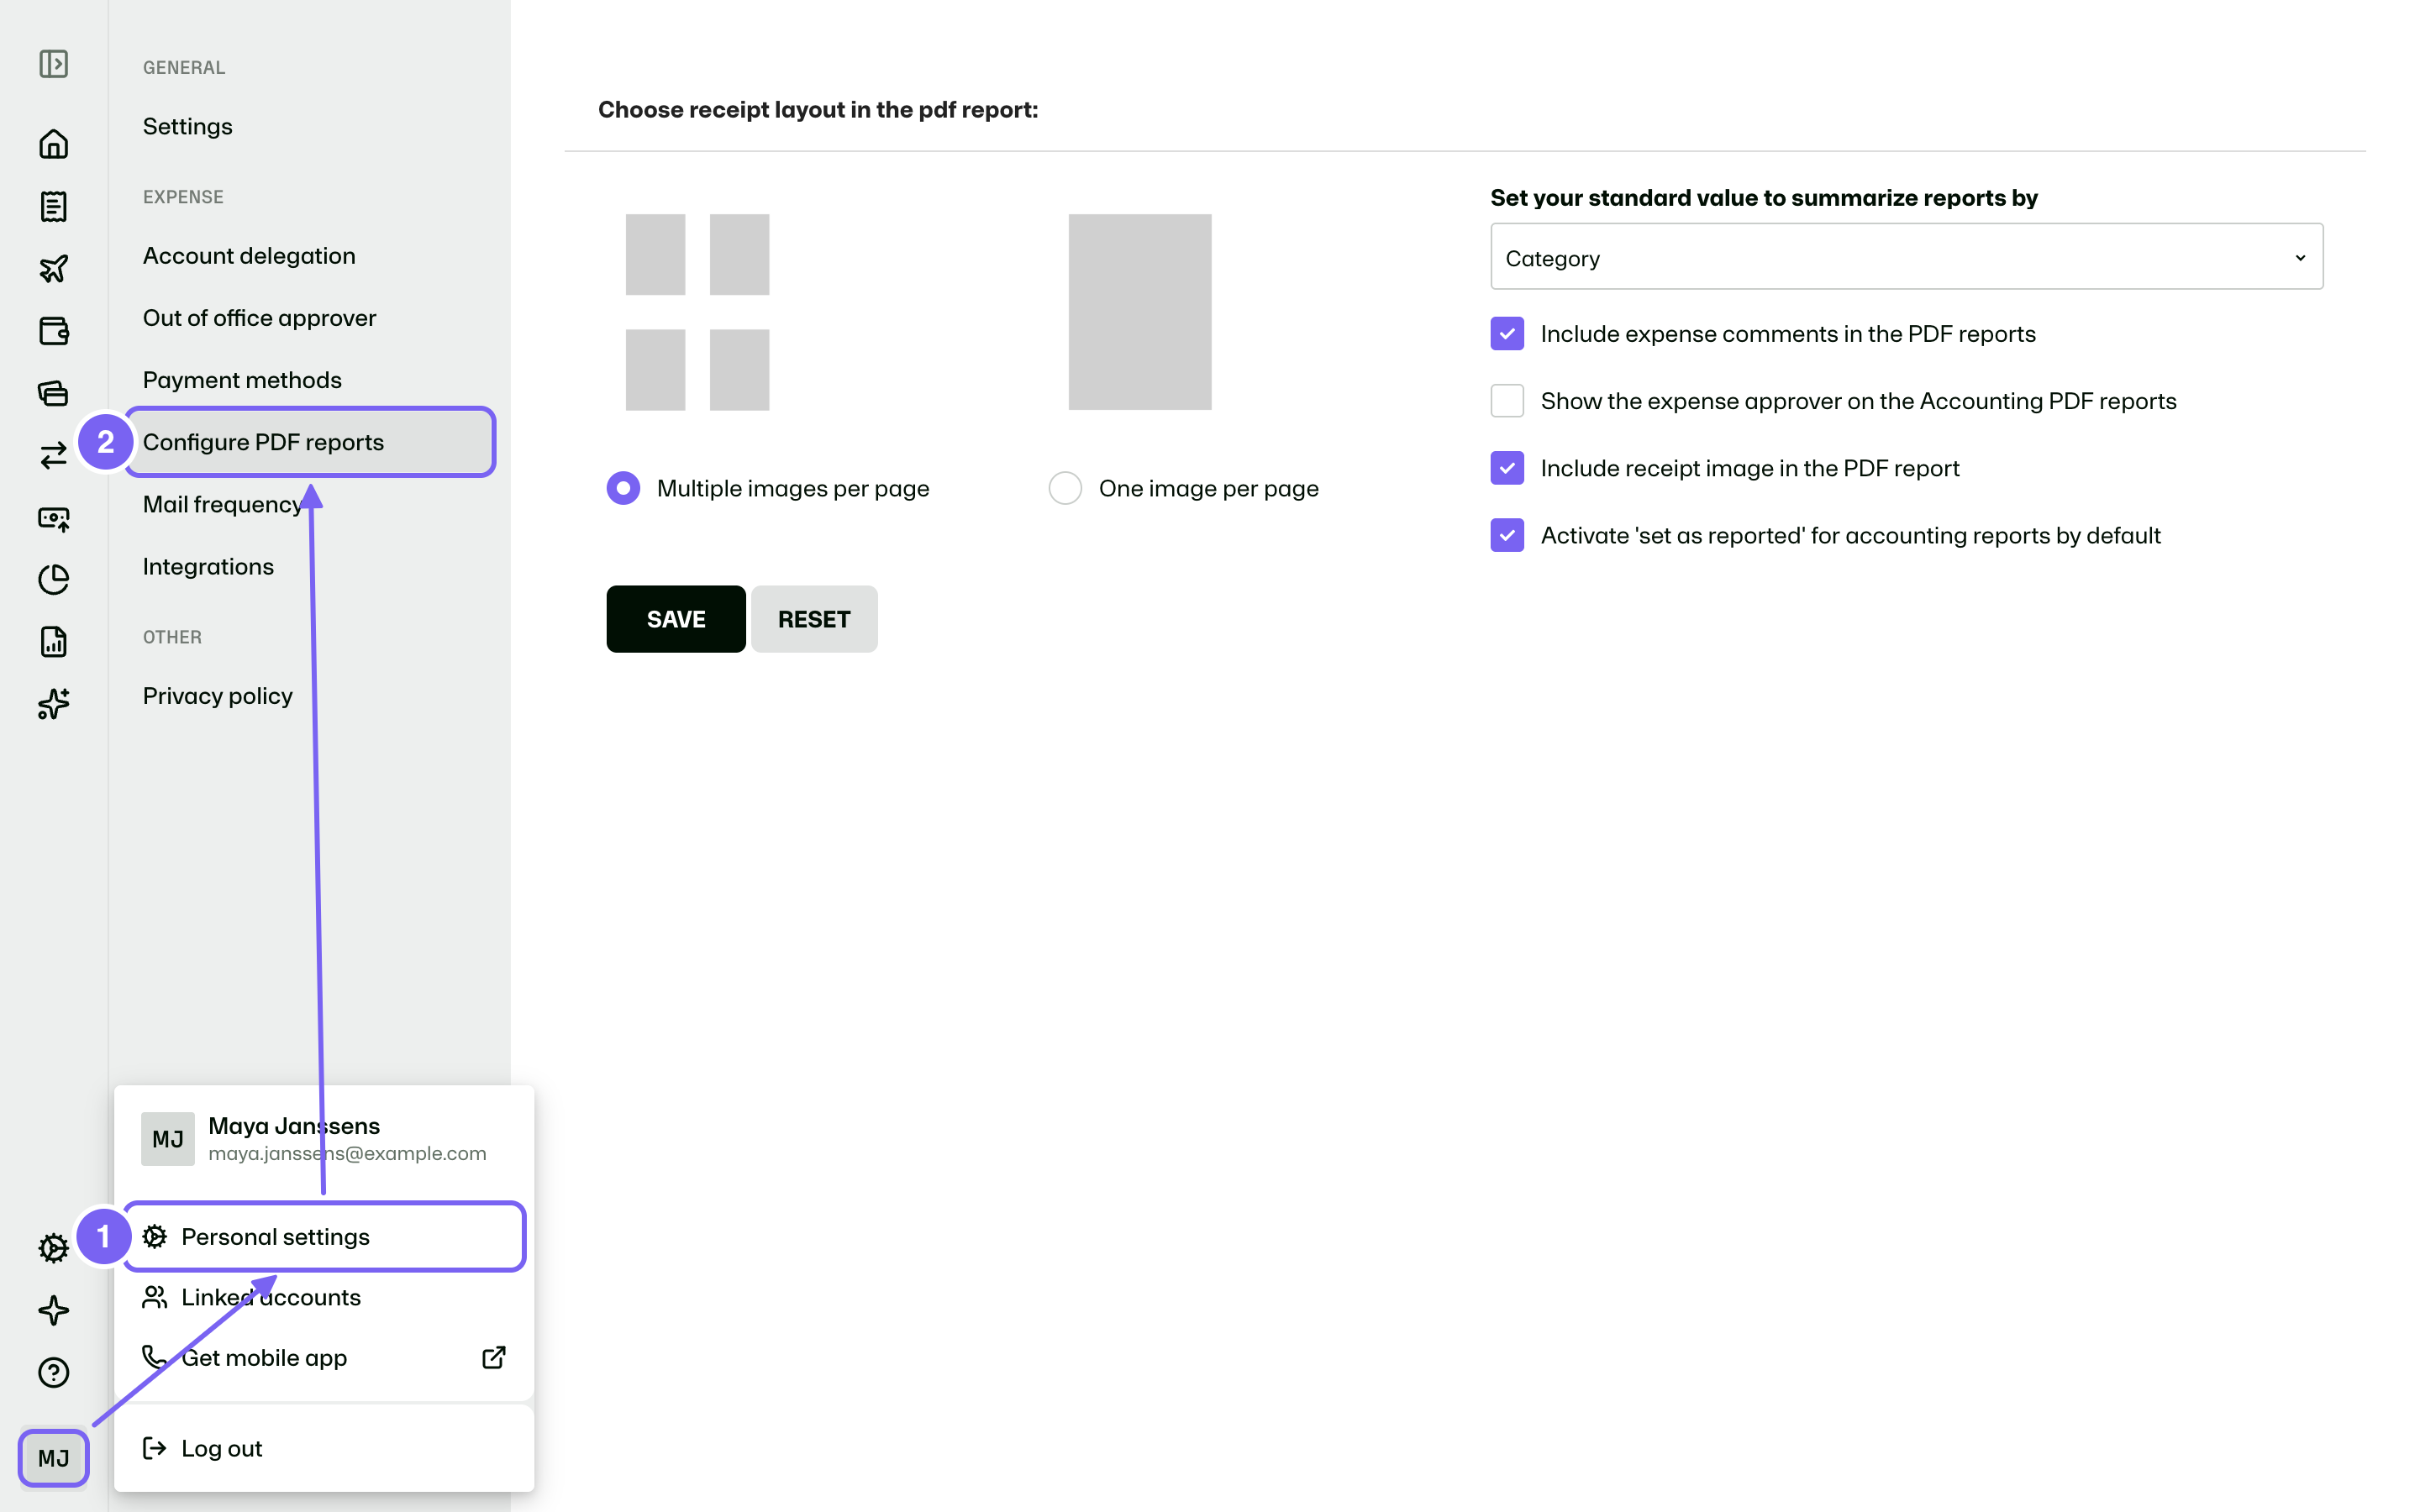This screenshot has height=1512, width=2420.
Task: Click external link icon beside Get mobile app
Action: pyautogui.click(x=493, y=1357)
